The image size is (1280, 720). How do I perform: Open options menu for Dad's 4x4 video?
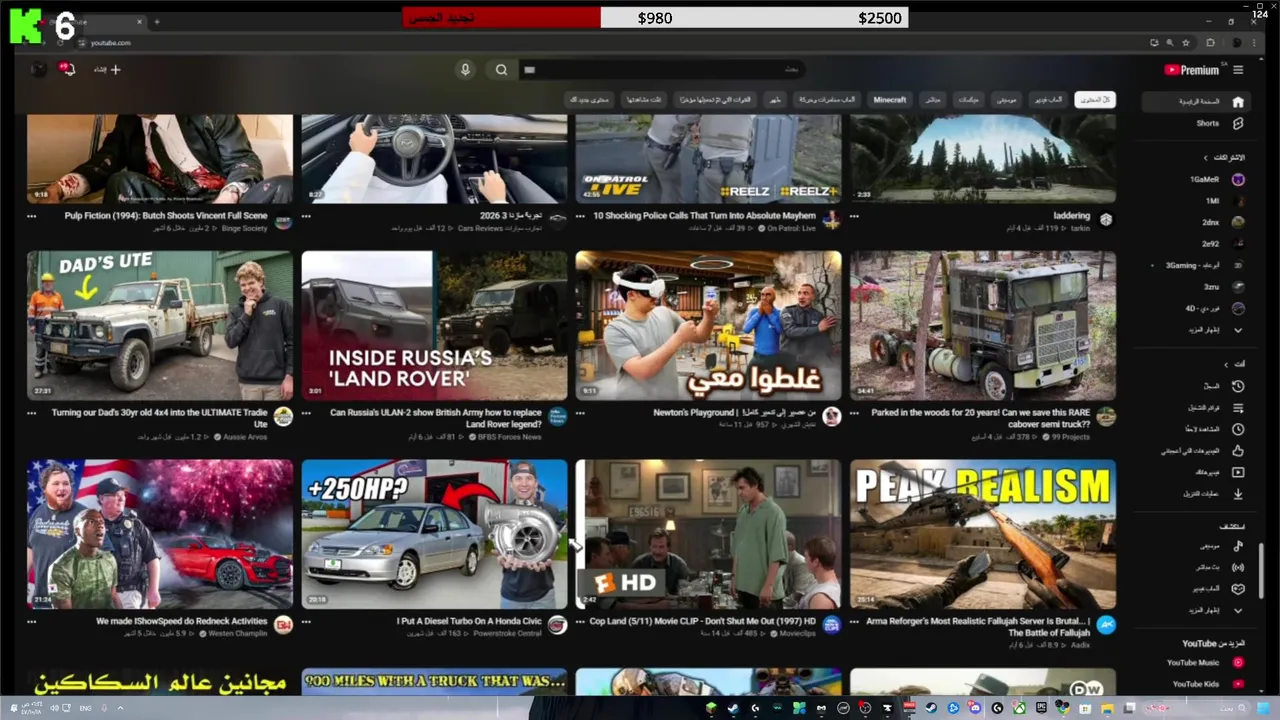click(32, 412)
